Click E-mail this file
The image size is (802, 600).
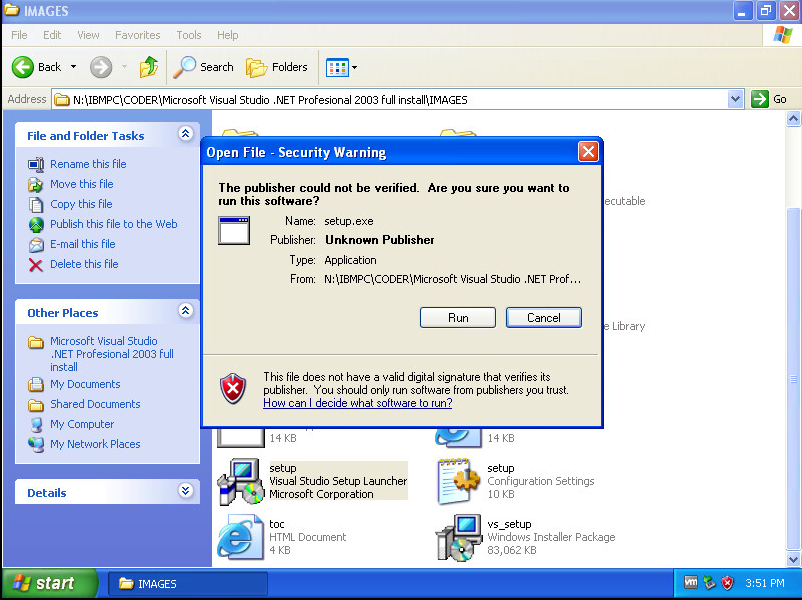click(82, 244)
